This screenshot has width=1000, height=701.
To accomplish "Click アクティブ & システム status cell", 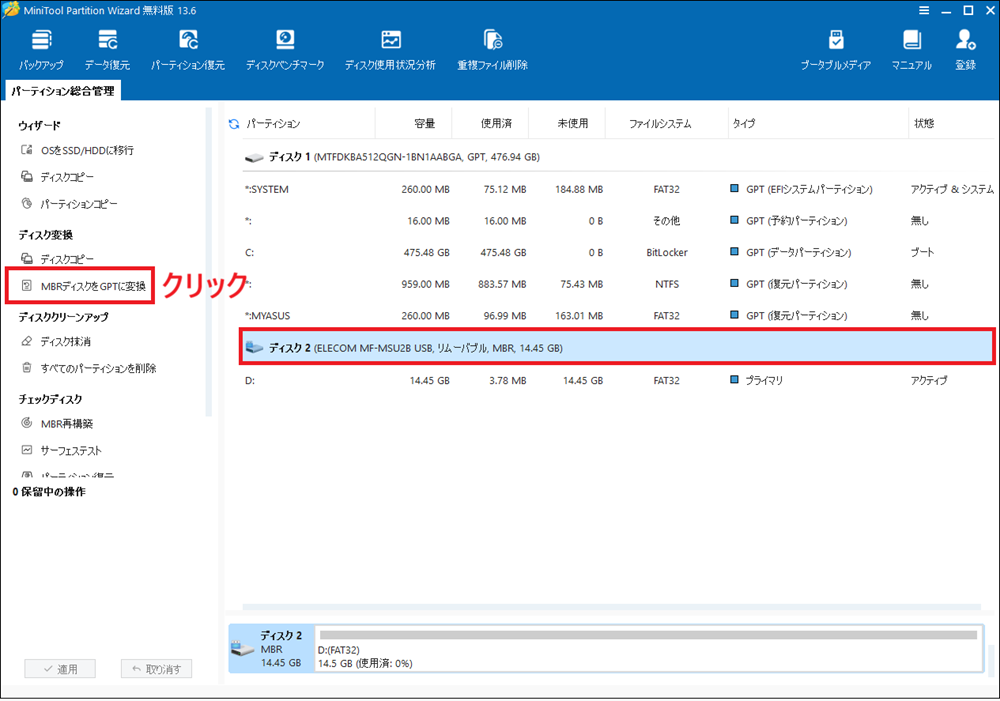I will pyautogui.click(x=952, y=189).
